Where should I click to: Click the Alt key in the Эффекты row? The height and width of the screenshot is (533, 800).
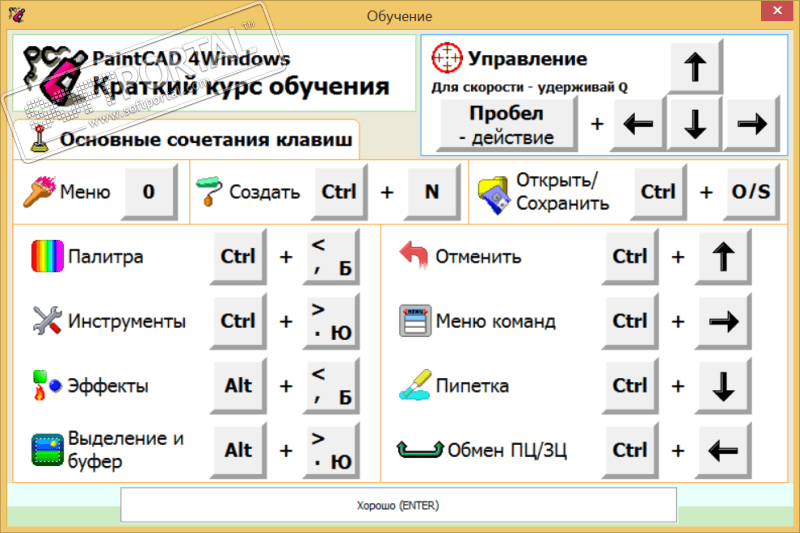click(x=238, y=386)
